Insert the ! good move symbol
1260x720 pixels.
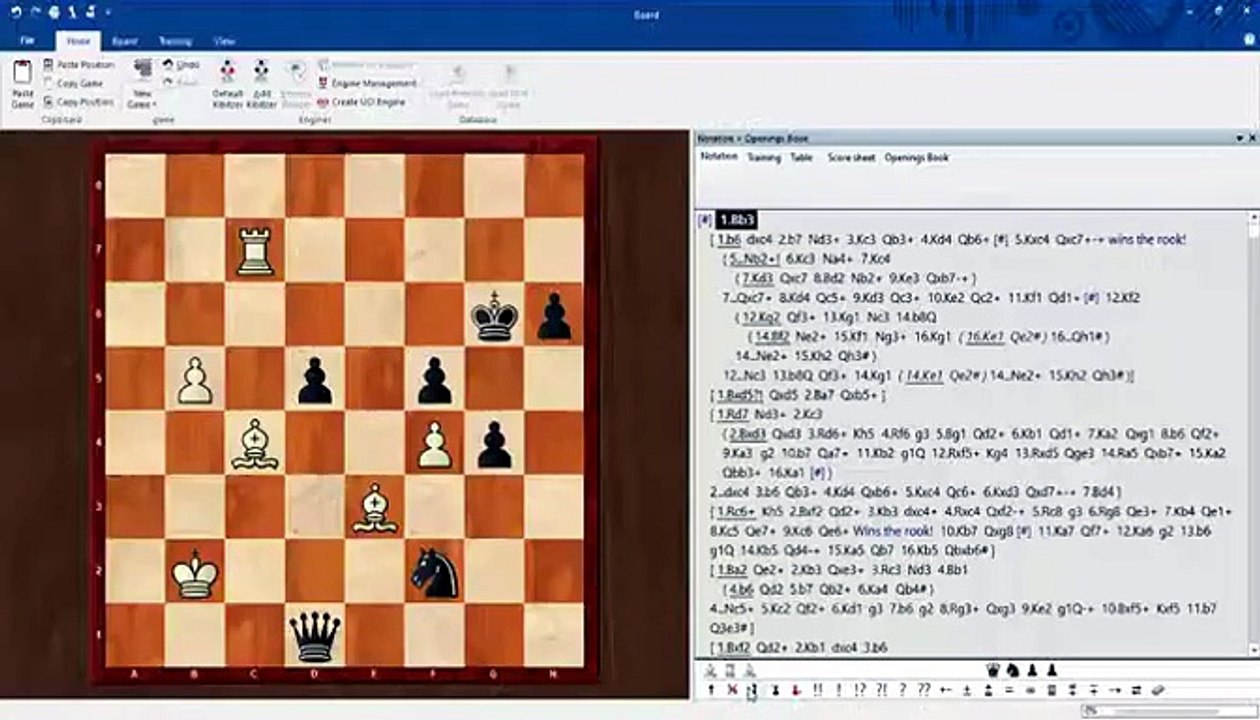click(x=838, y=690)
